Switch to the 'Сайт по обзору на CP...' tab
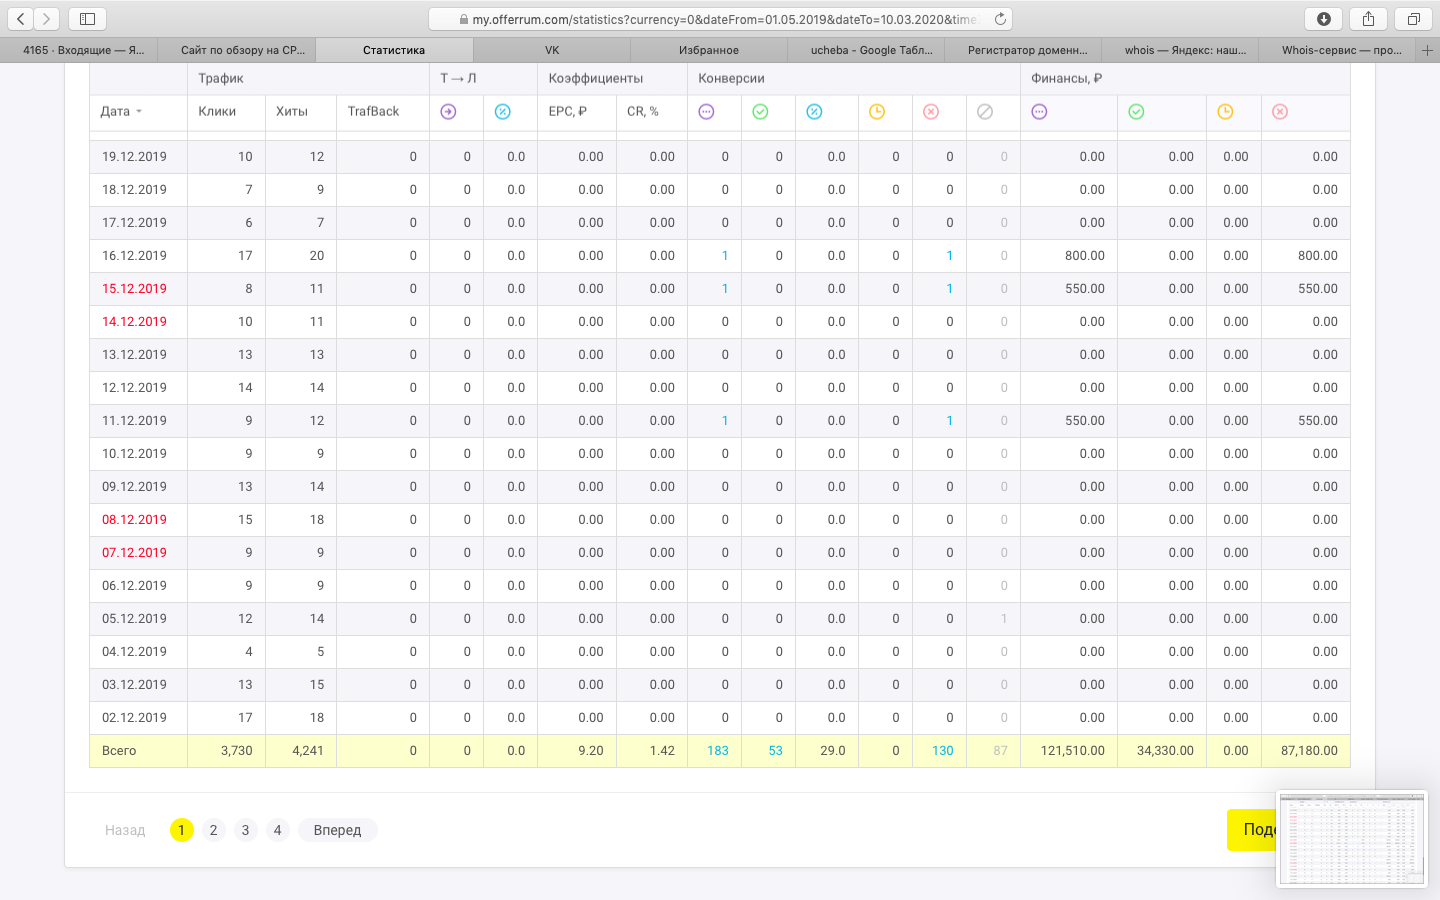Viewport: 1440px width, 900px height. coord(237,50)
